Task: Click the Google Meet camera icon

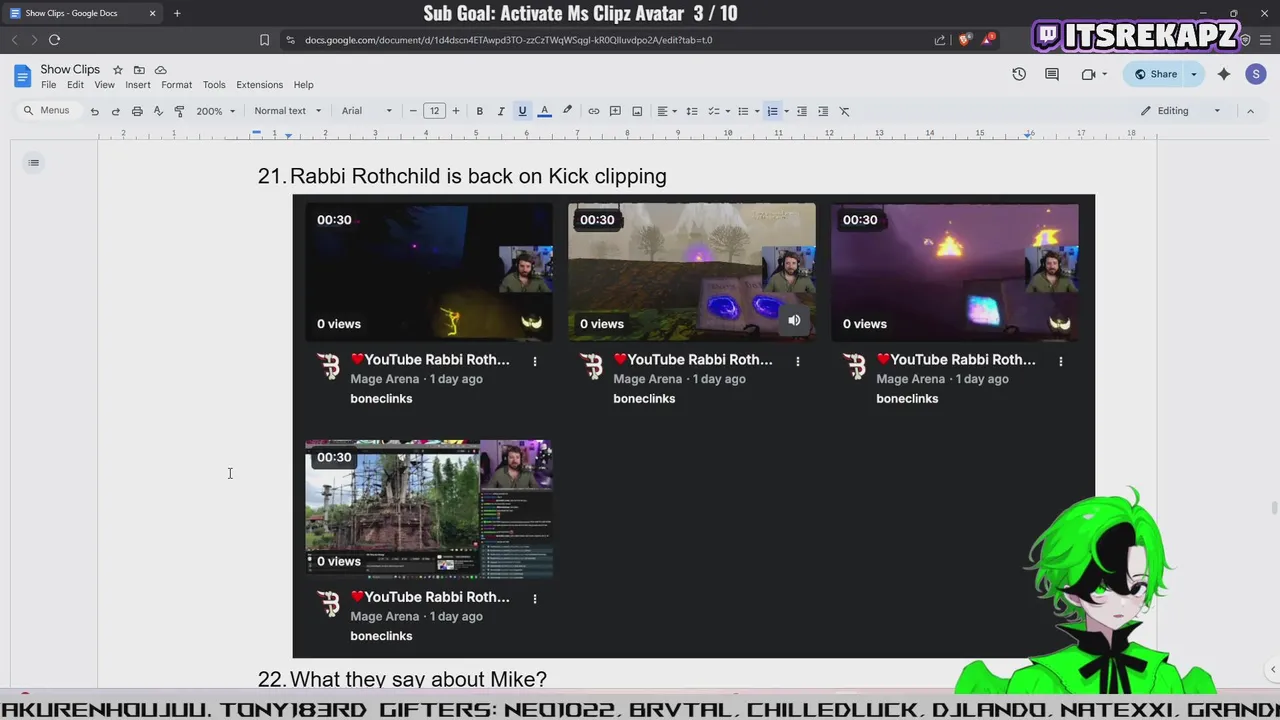Action: pyautogui.click(x=1088, y=74)
